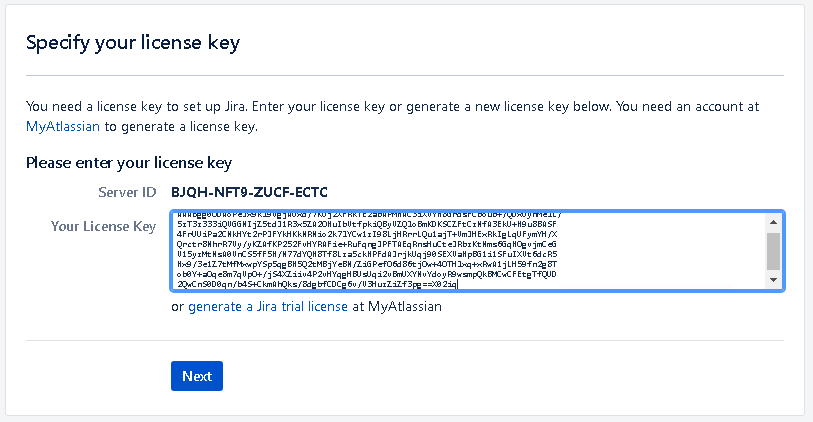Click the "at MyAtlassian" text below the field
Image resolution: width=813 pixels, height=422 pixels.
coord(397,307)
